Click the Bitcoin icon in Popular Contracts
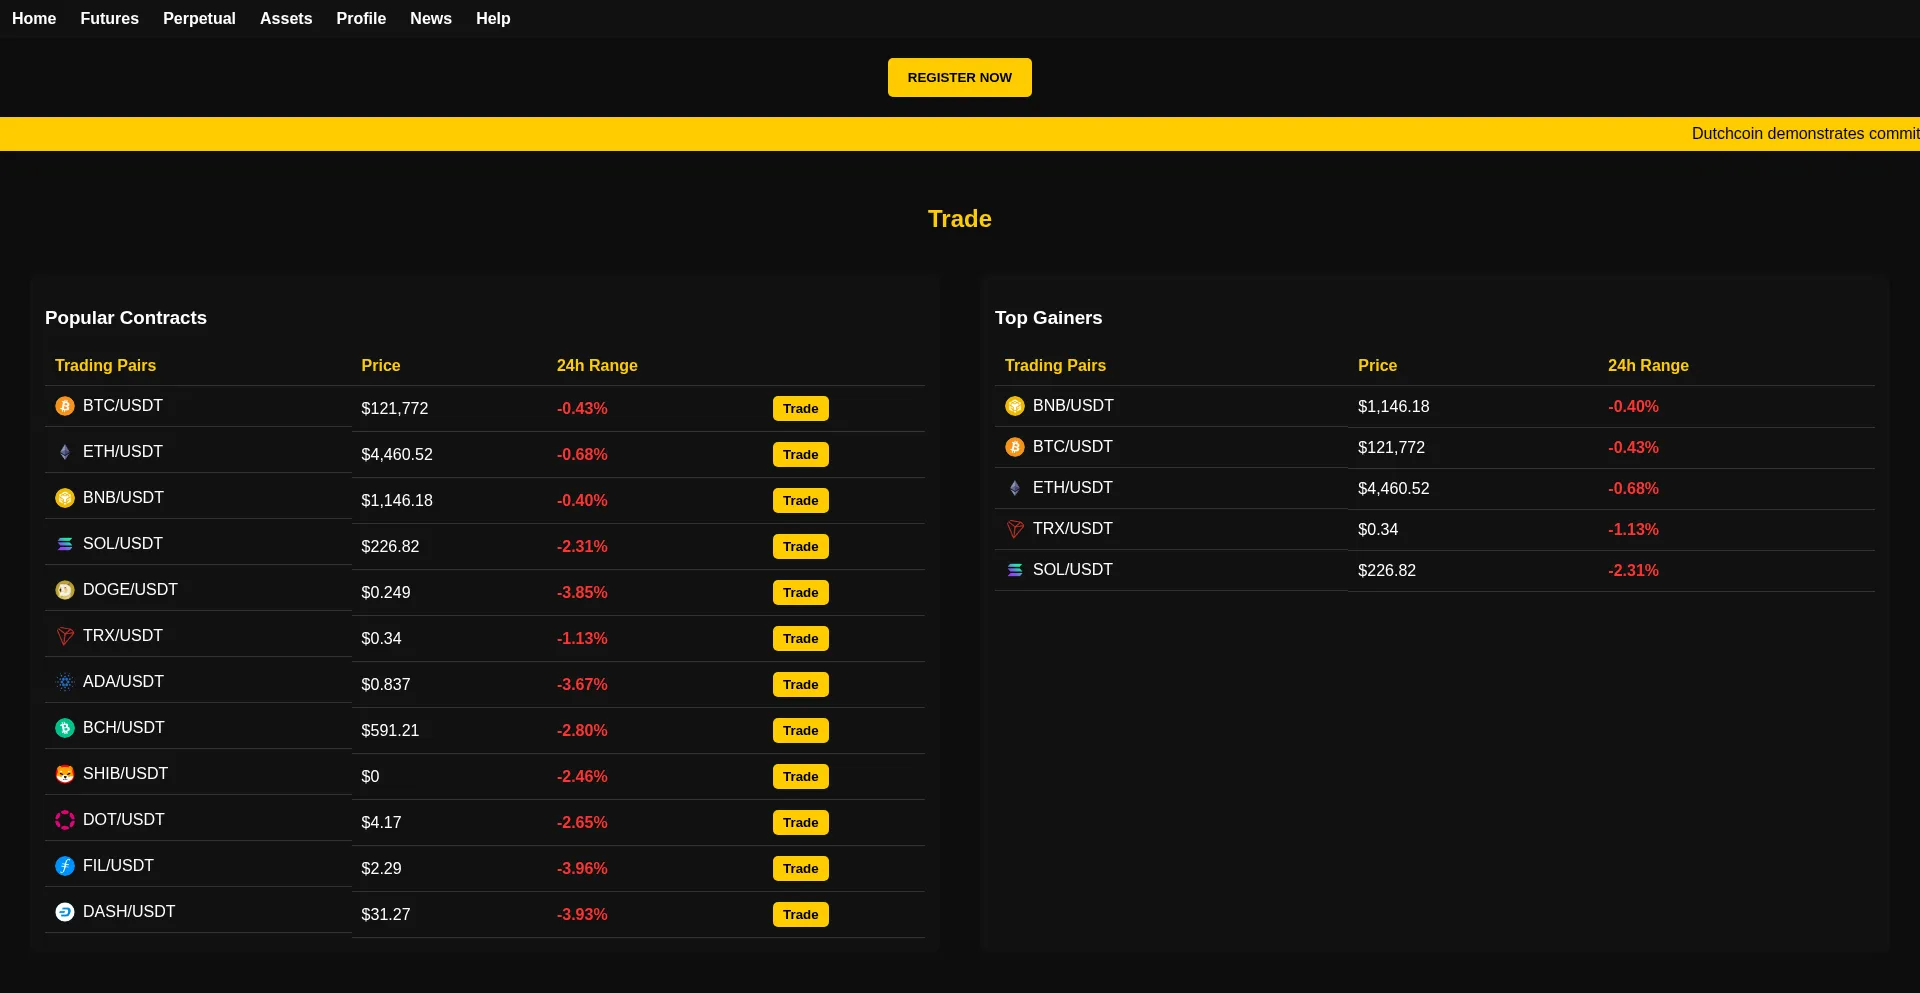The image size is (1920, 993). [x=65, y=406]
